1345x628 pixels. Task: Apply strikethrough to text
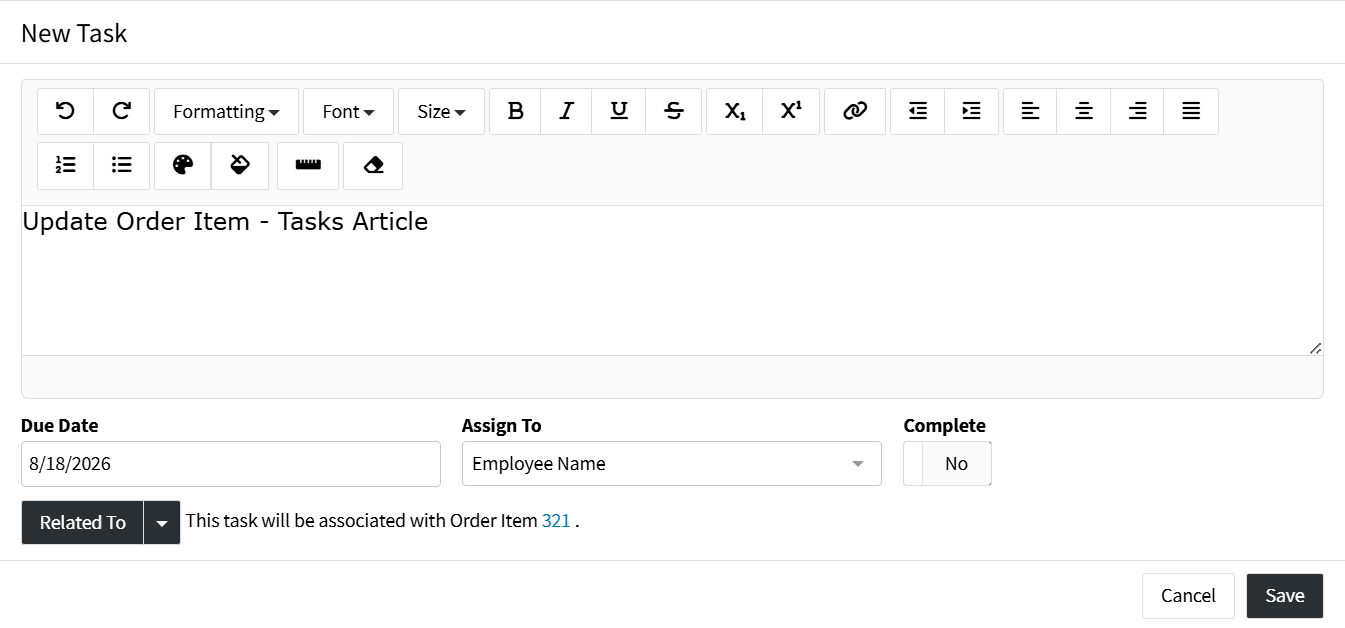click(674, 111)
